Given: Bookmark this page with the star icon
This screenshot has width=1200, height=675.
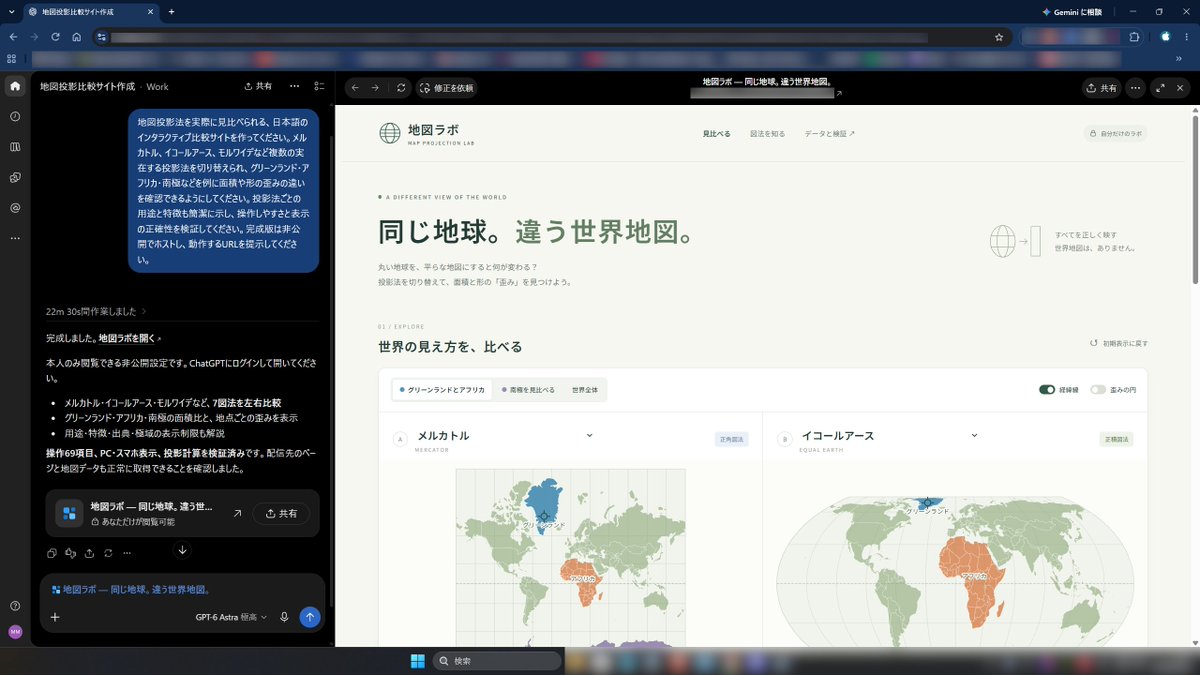Looking at the screenshot, I should pyautogui.click(x=998, y=37).
